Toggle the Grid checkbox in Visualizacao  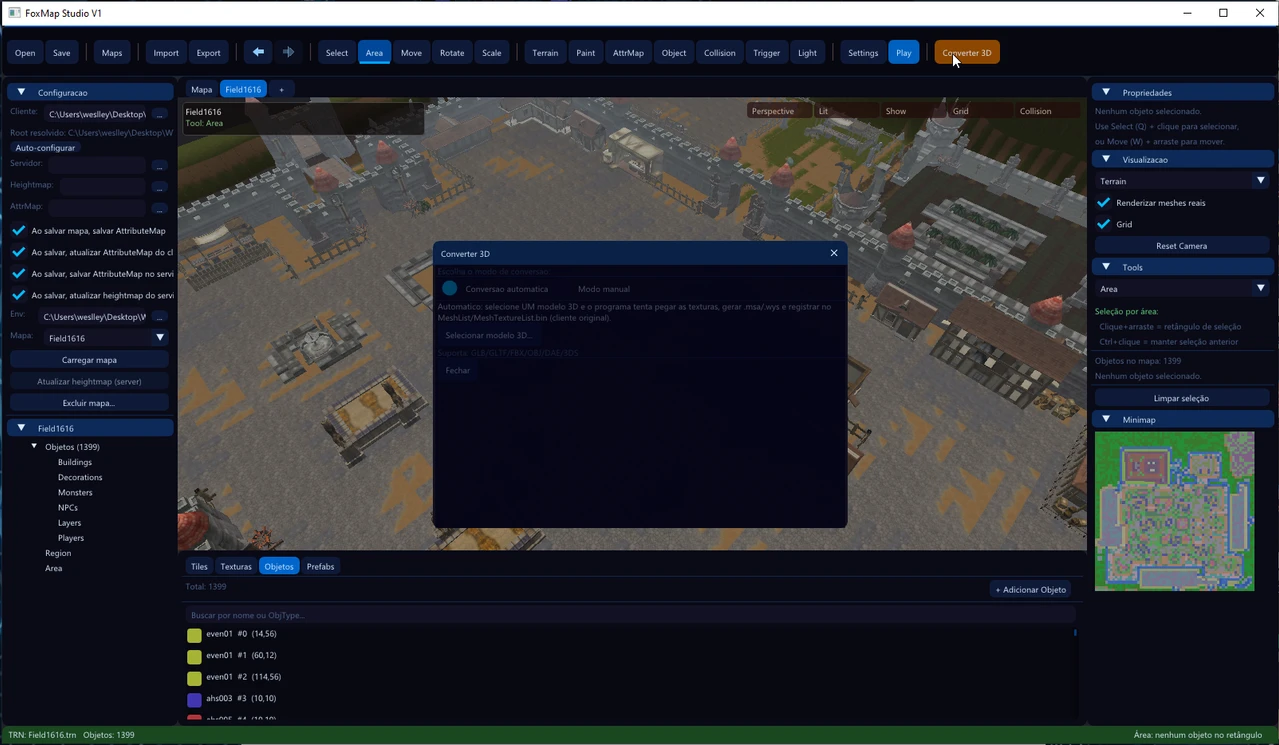click(x=1104, y=224)
